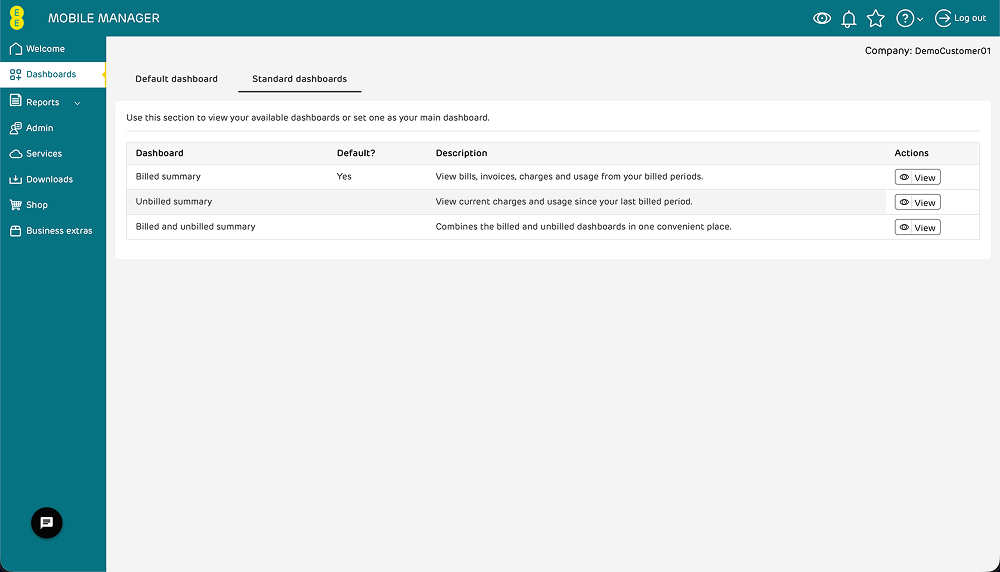Click the Billed summary description text
This screenshot has height=572, width=1000.
click(570, 177)
